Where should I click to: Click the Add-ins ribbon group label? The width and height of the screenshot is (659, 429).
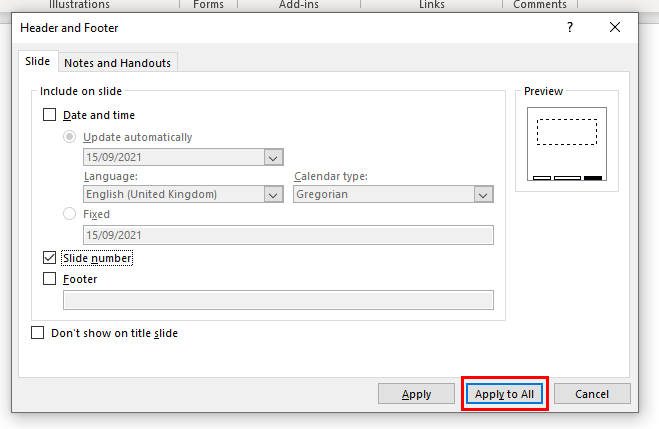[x=299, y=5]
